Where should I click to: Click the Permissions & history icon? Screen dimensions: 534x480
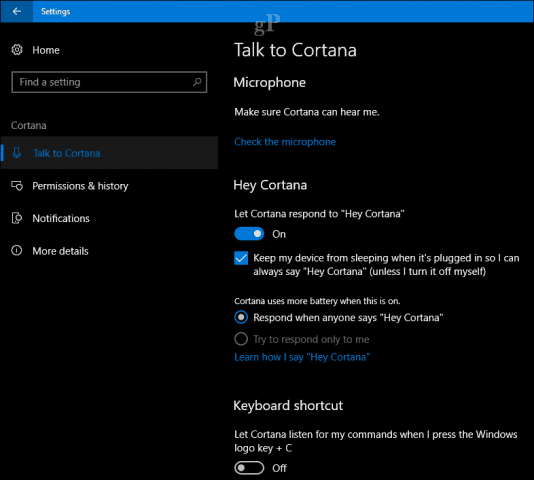tap(17, 186)
